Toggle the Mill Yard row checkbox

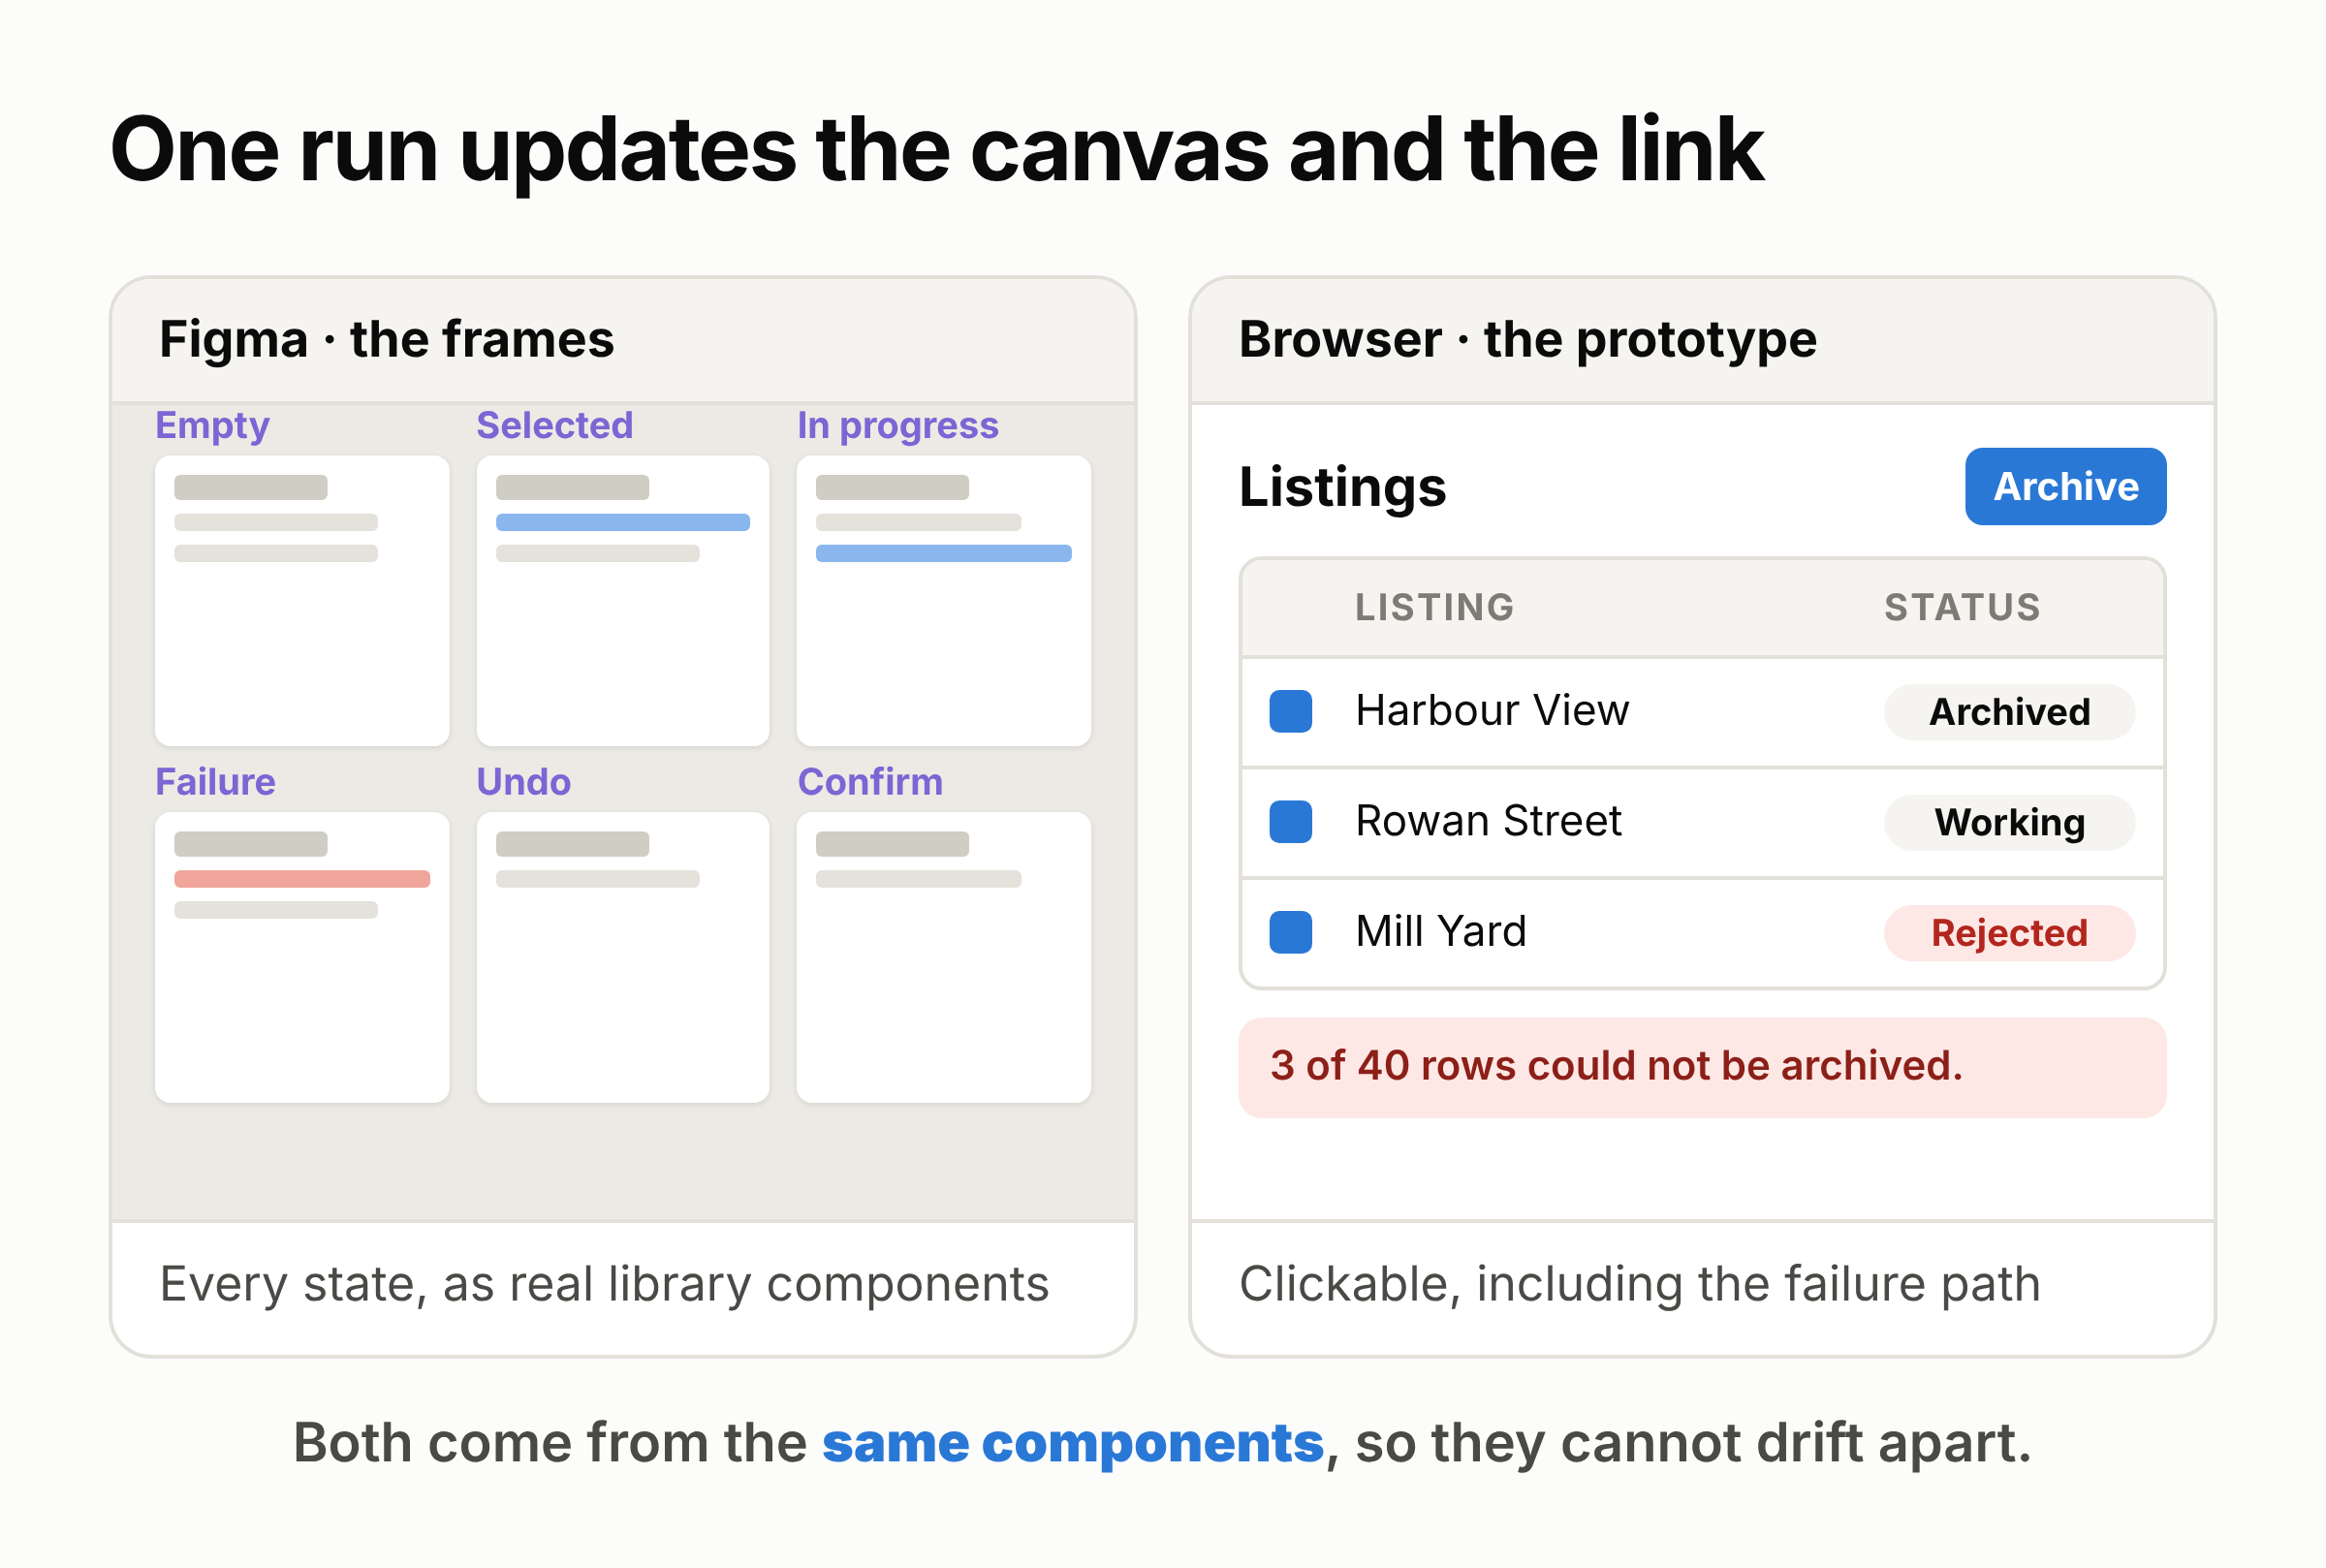click(x=1290, y=932)
